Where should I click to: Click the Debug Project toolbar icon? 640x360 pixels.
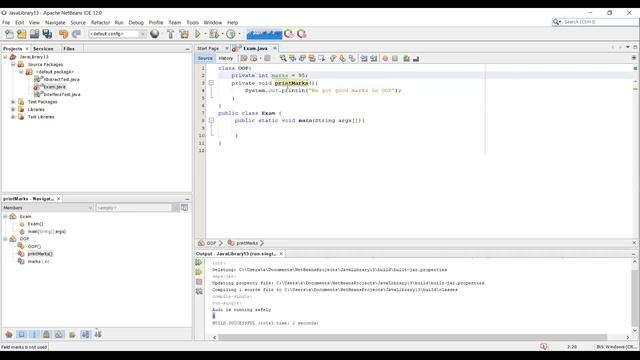point(214,34)
